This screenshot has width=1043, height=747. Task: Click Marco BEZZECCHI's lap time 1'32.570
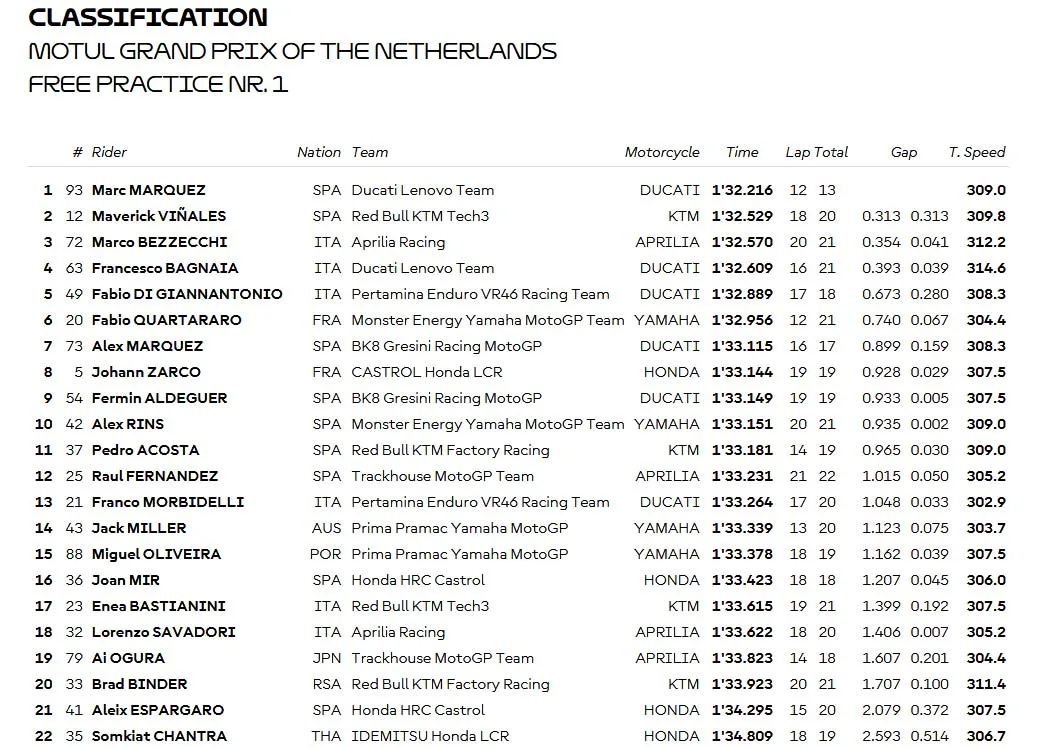point(742,242)
